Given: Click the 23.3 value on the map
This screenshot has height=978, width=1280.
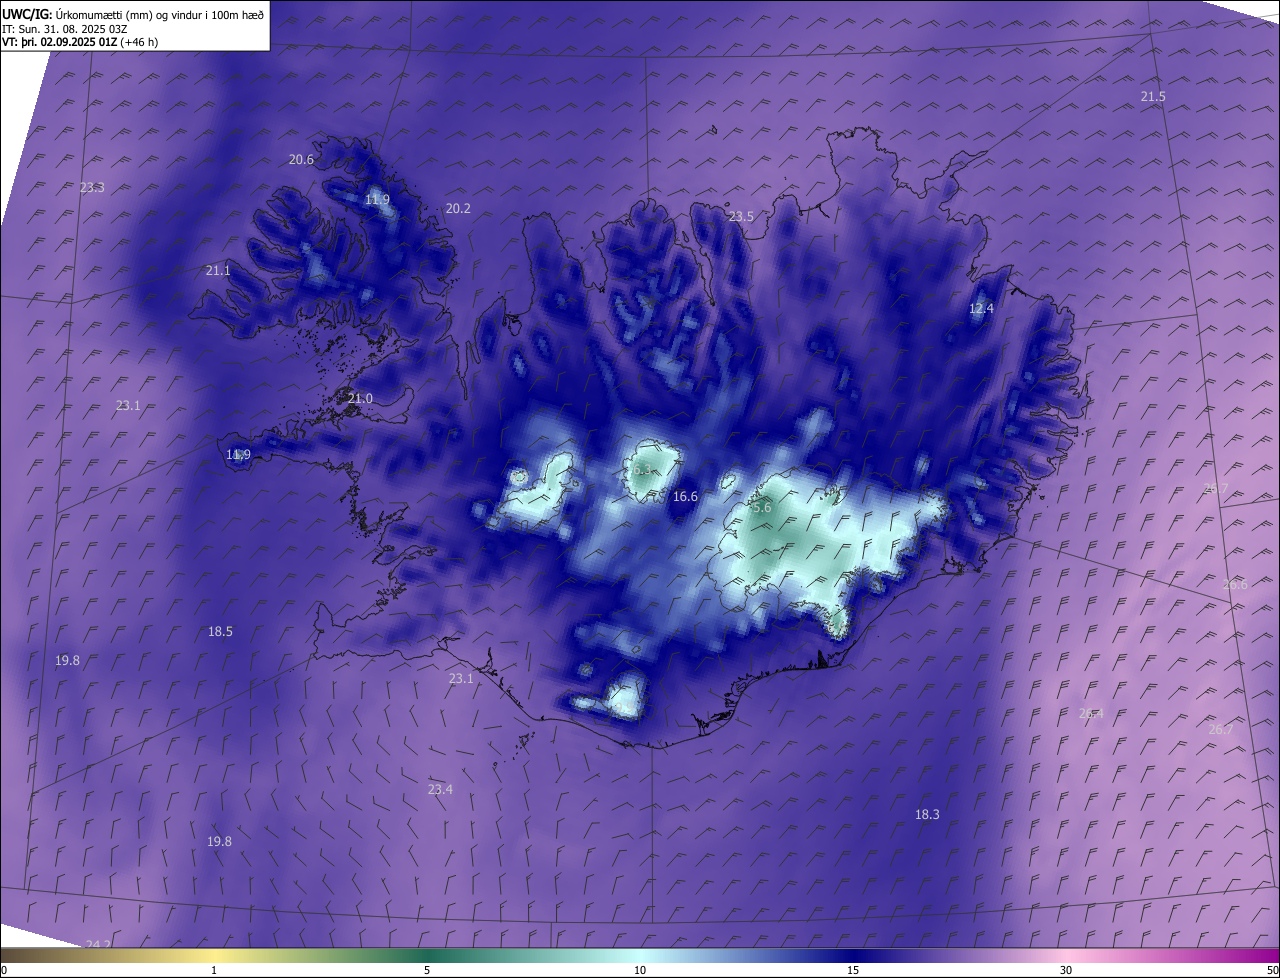Looking at the screenshot, I should tap(92, 187).
